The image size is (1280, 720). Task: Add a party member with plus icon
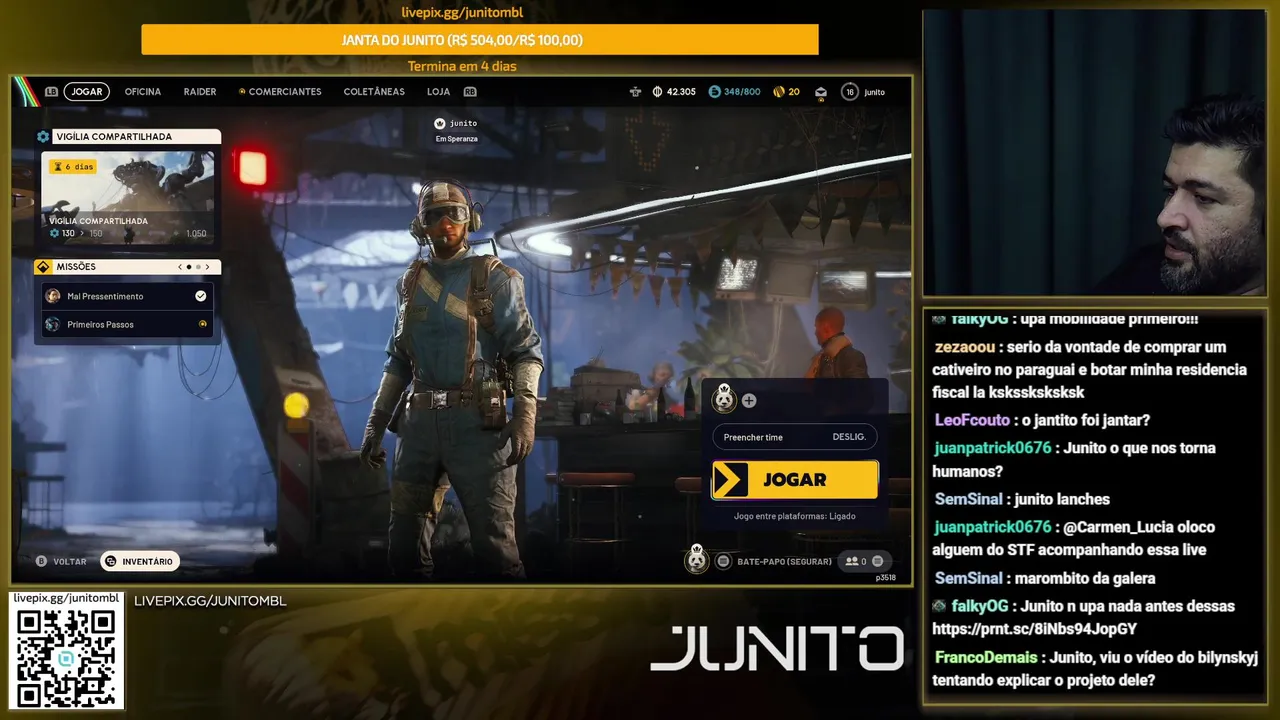[x=749, y=401]
